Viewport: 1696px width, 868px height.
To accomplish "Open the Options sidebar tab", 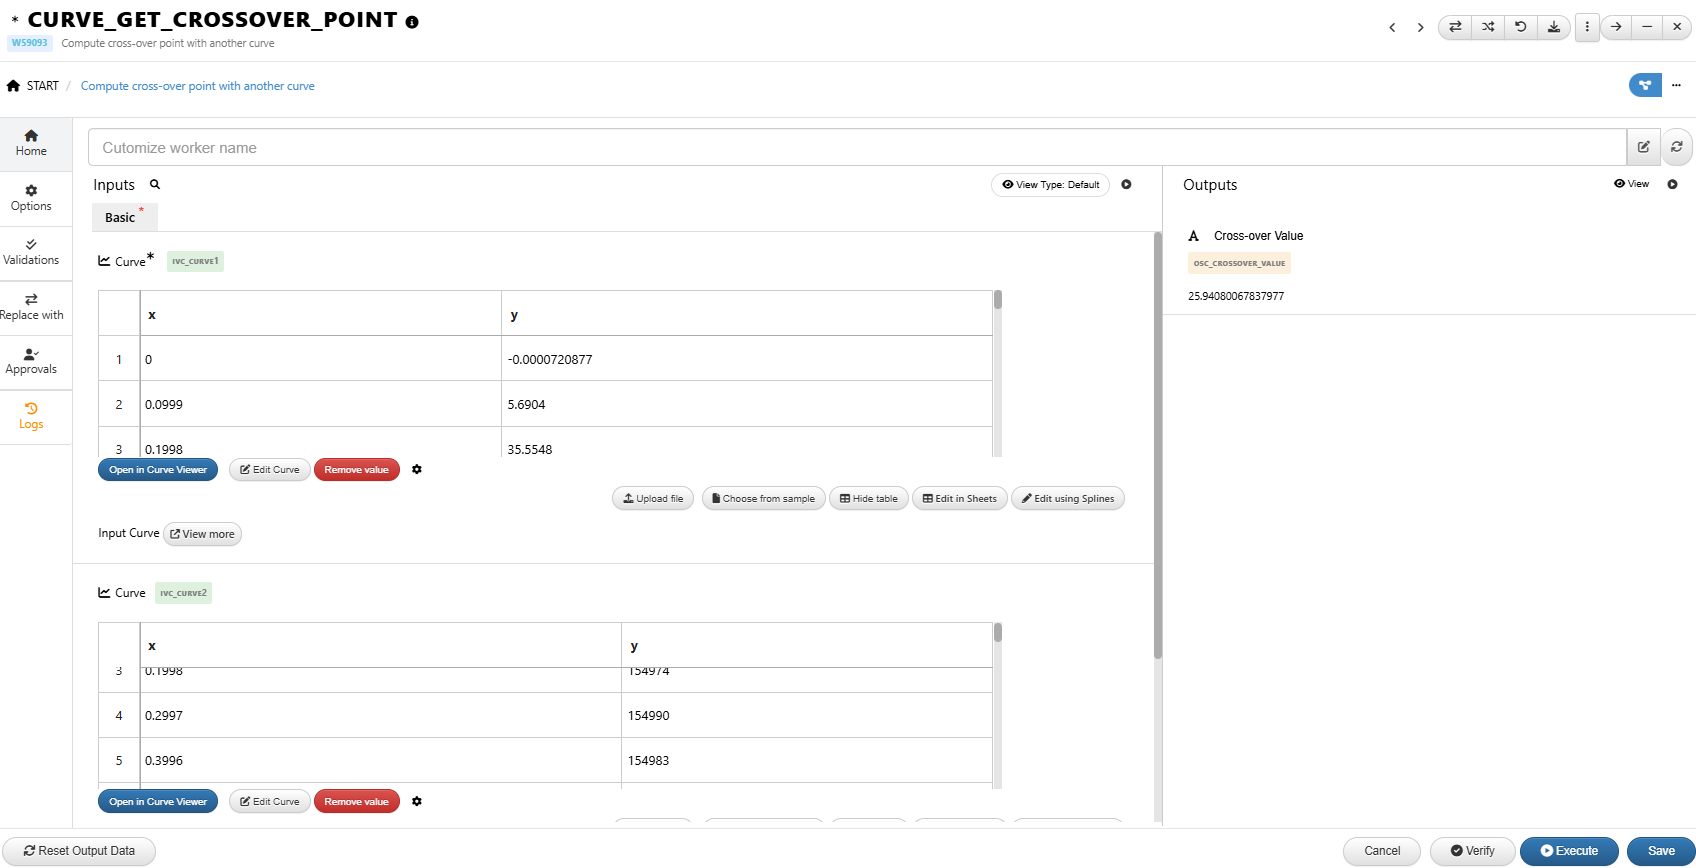I will pyautogui.click(x=31, y=198).
